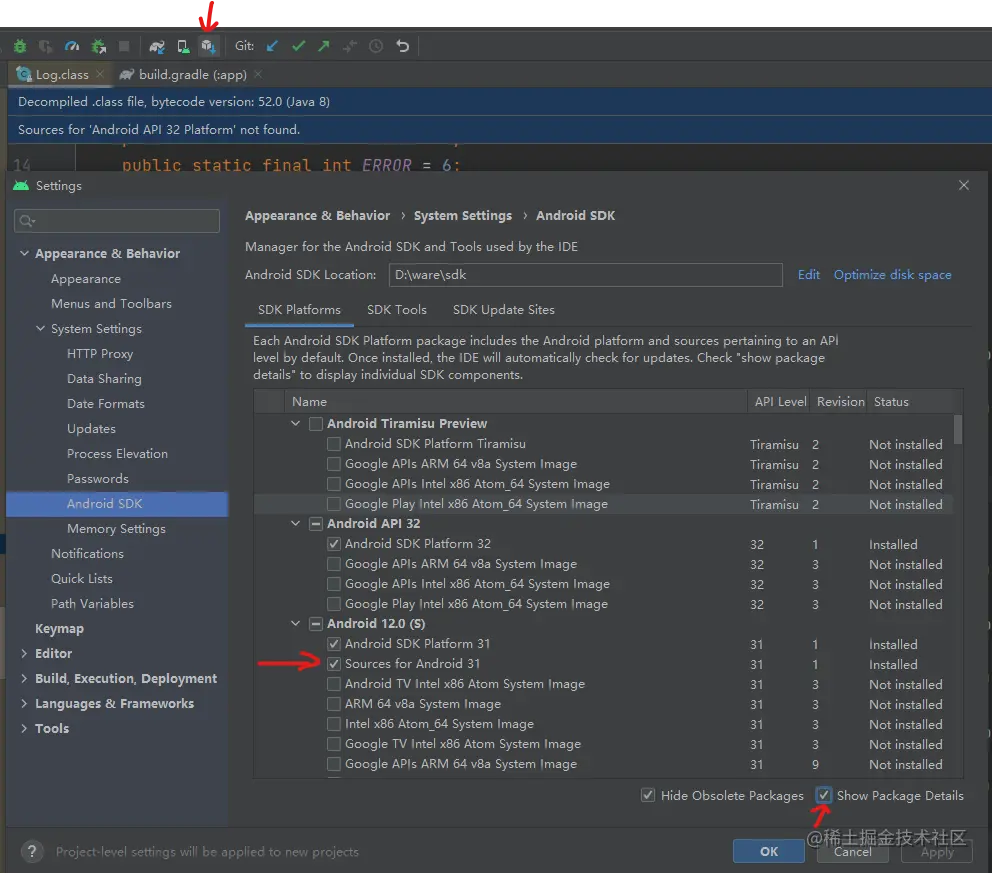This screenshot has width=992, height=873.
Task: Open help via the question mark icon
Action: click(x=31, y=852)
